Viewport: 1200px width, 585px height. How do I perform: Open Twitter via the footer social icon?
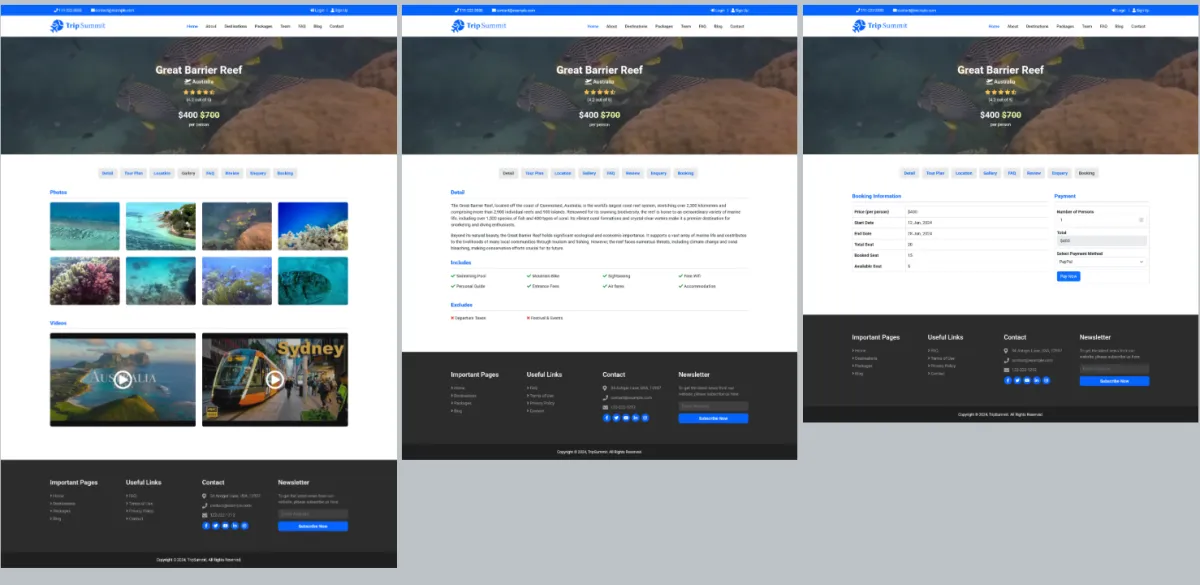click(x=215, y=526)
